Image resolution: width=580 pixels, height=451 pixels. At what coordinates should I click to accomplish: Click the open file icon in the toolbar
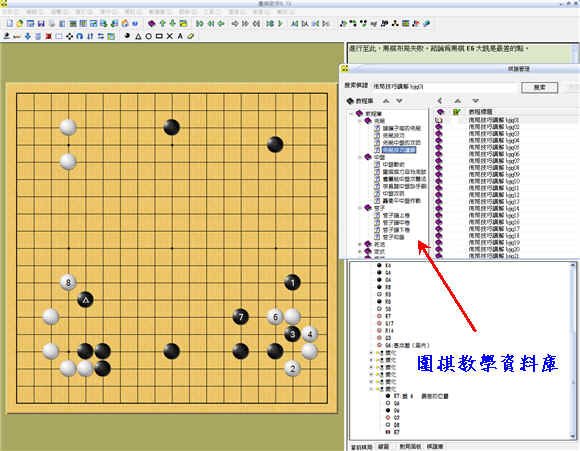click(20, 23)
